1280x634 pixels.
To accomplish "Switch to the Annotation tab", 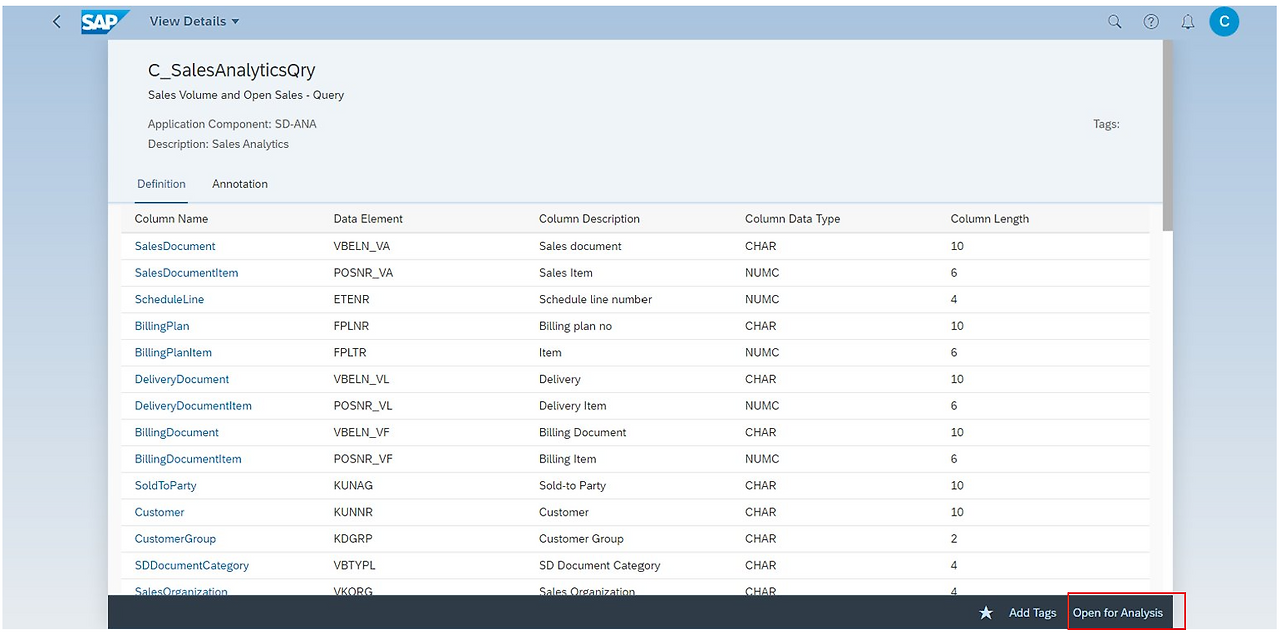I will coord(239,184).
